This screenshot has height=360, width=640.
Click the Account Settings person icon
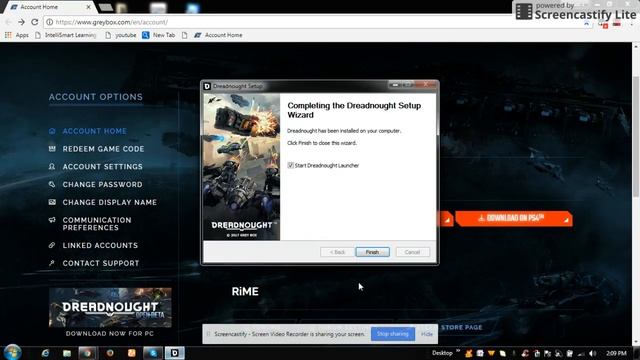52,167
